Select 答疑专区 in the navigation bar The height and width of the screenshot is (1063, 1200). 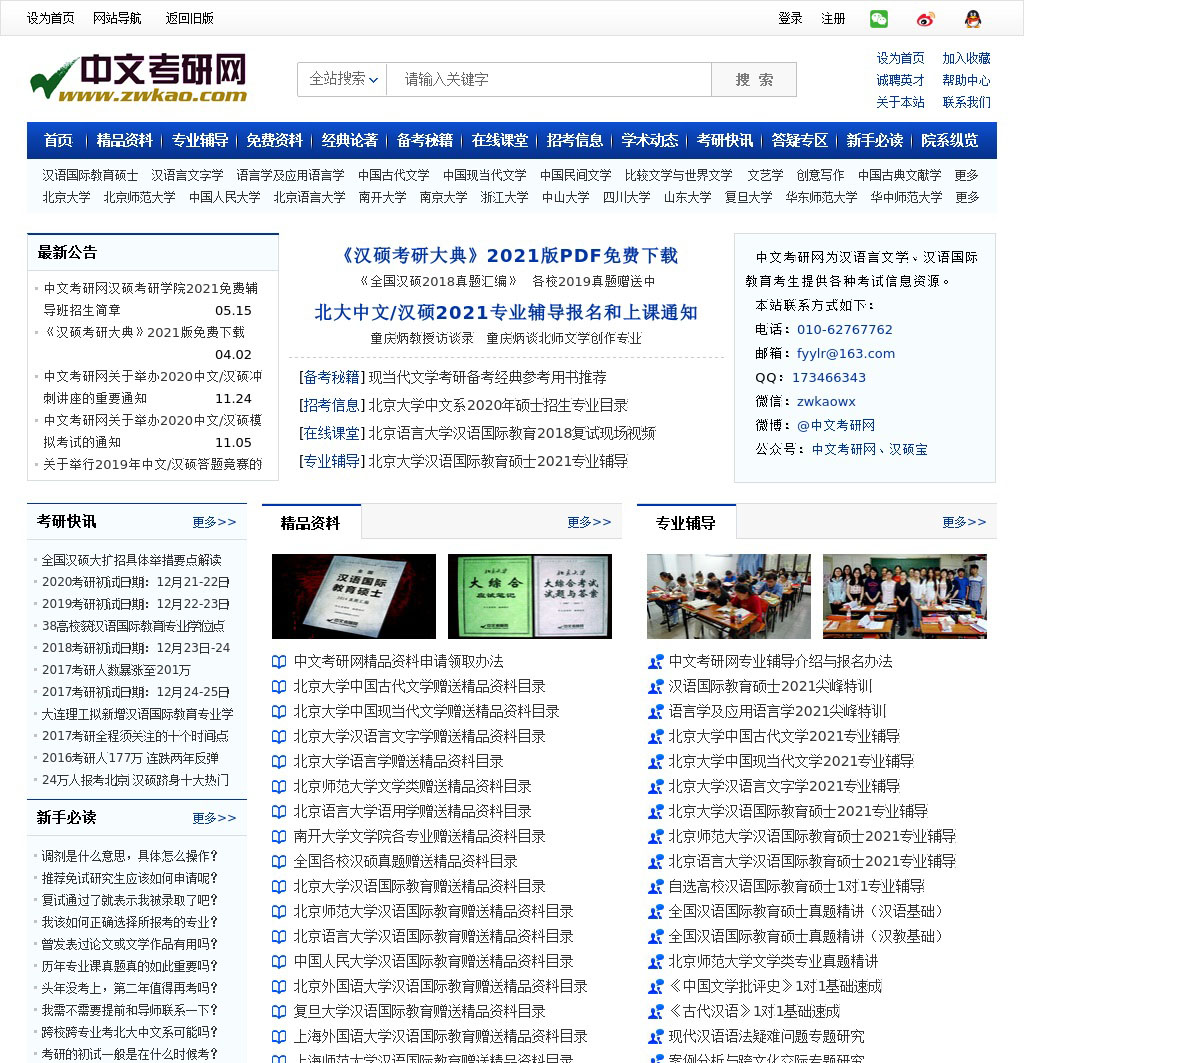pyautogui.click(x=800, y=140)
